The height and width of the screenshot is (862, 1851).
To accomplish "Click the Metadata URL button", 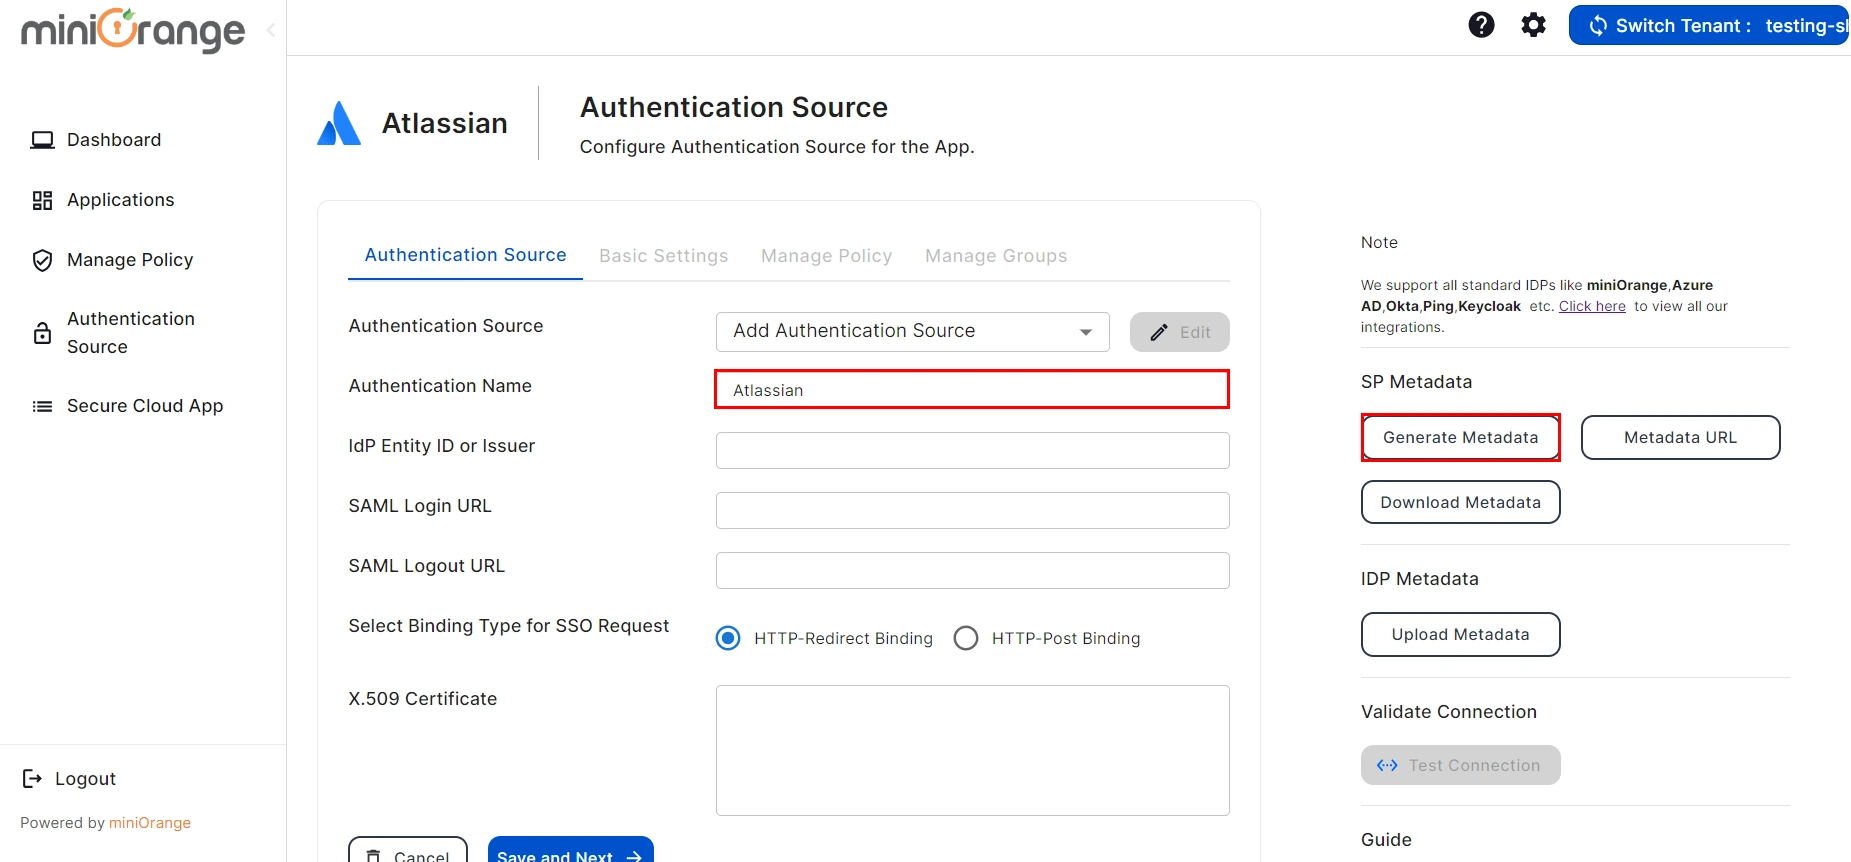I will point(1681,438).
